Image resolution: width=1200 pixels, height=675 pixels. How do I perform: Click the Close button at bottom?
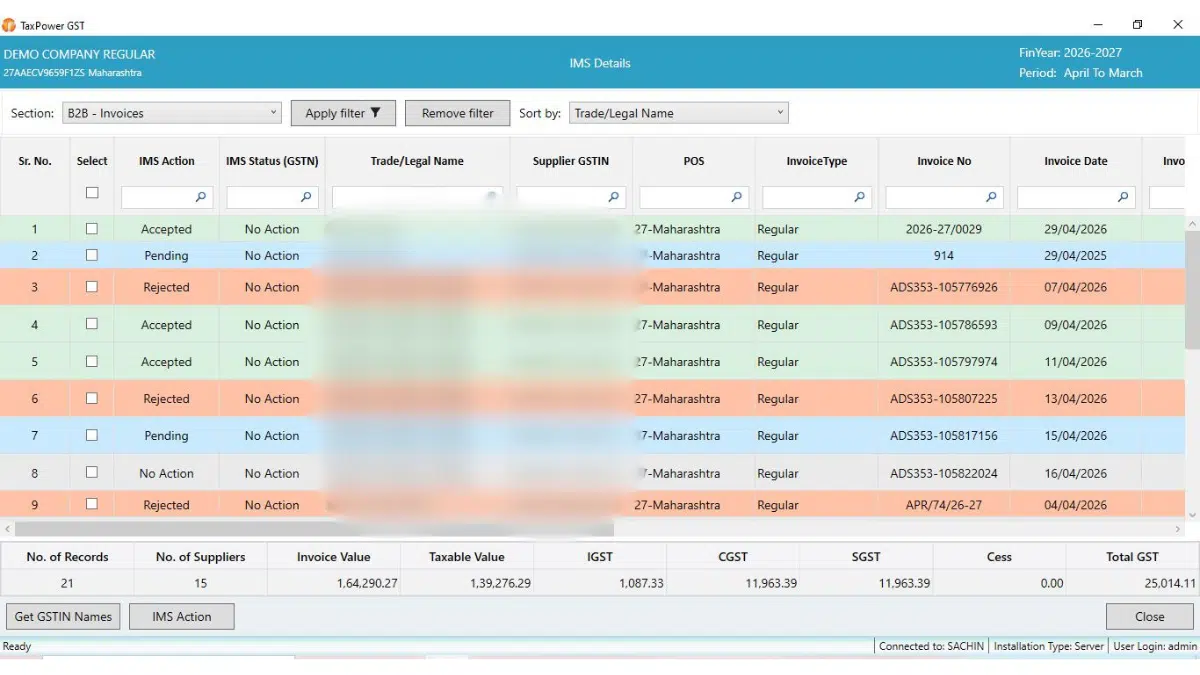pyautogui.click(x=1150, y=617)
